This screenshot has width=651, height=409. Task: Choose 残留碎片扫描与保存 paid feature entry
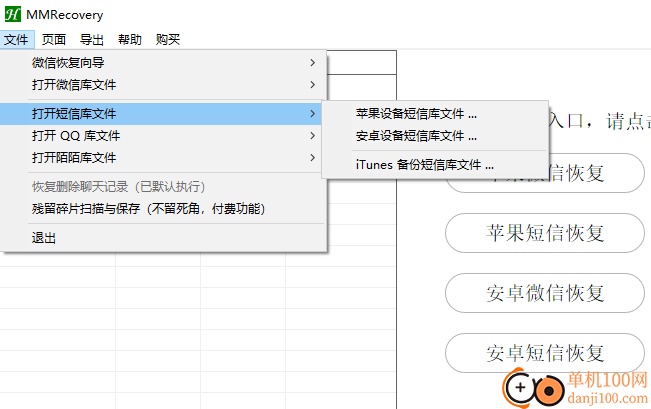[x=163, y=208]
